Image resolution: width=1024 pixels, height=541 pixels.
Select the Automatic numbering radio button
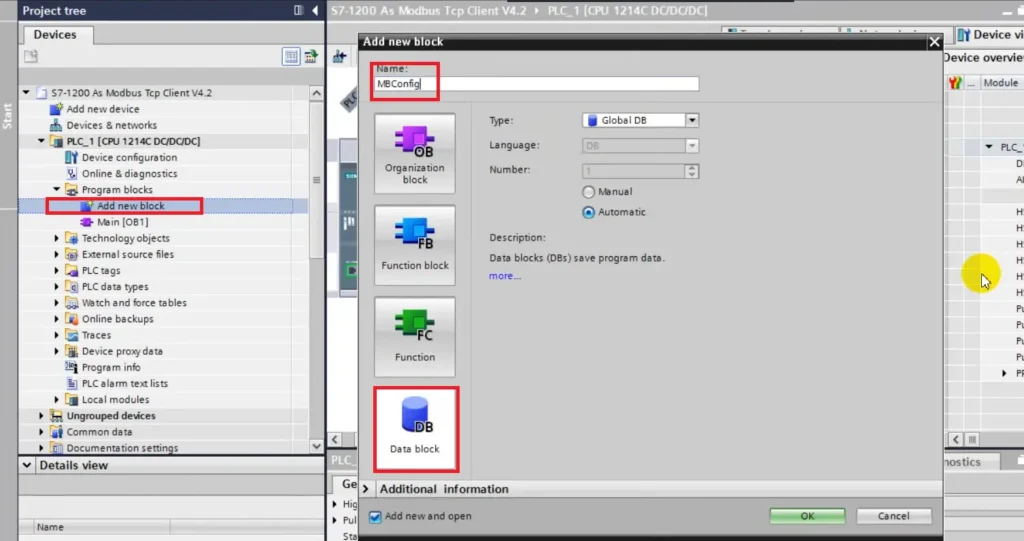click(588, 212)
